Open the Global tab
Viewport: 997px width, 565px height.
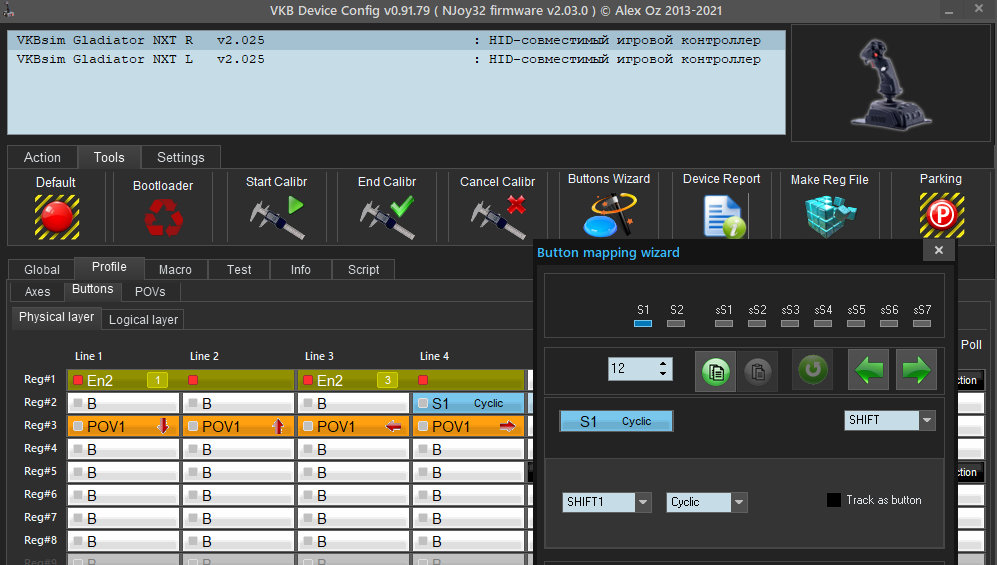[x=42, y=269]
